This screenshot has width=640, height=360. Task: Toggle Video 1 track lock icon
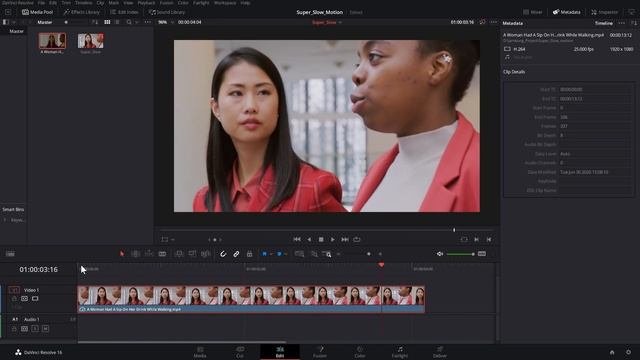(14, 299)
